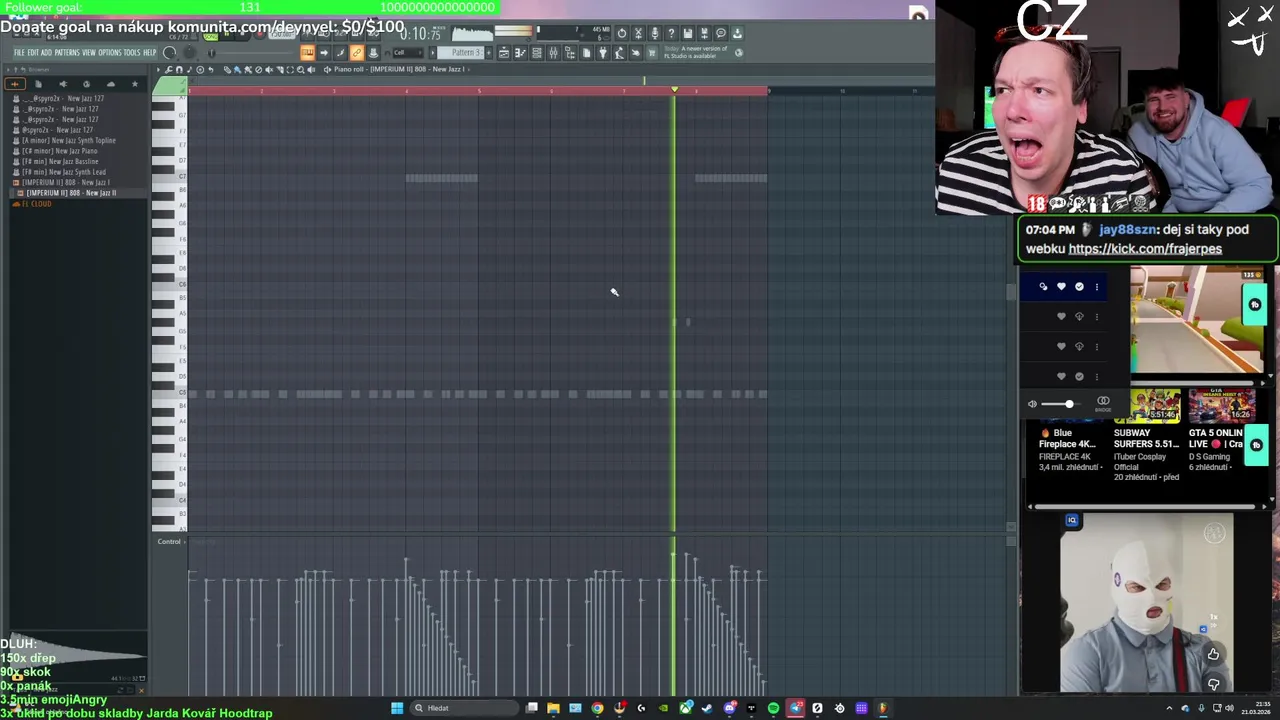Open the Playlist view icon
This screenshot has height=720, width=1280.
(x=503, y=52)
